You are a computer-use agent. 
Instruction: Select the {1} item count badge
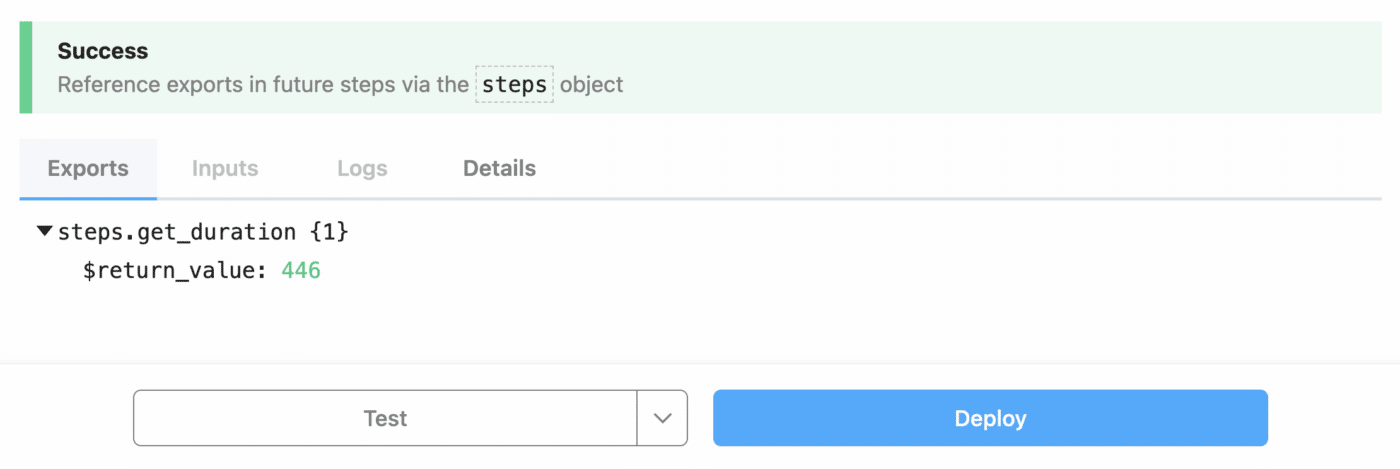tap(329, 232)
